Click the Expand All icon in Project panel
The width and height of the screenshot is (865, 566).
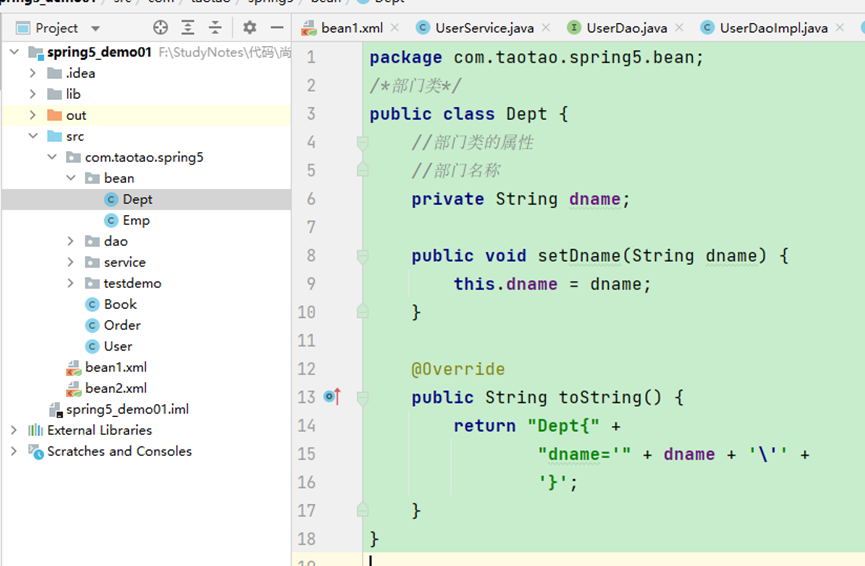tap(188, 28)
